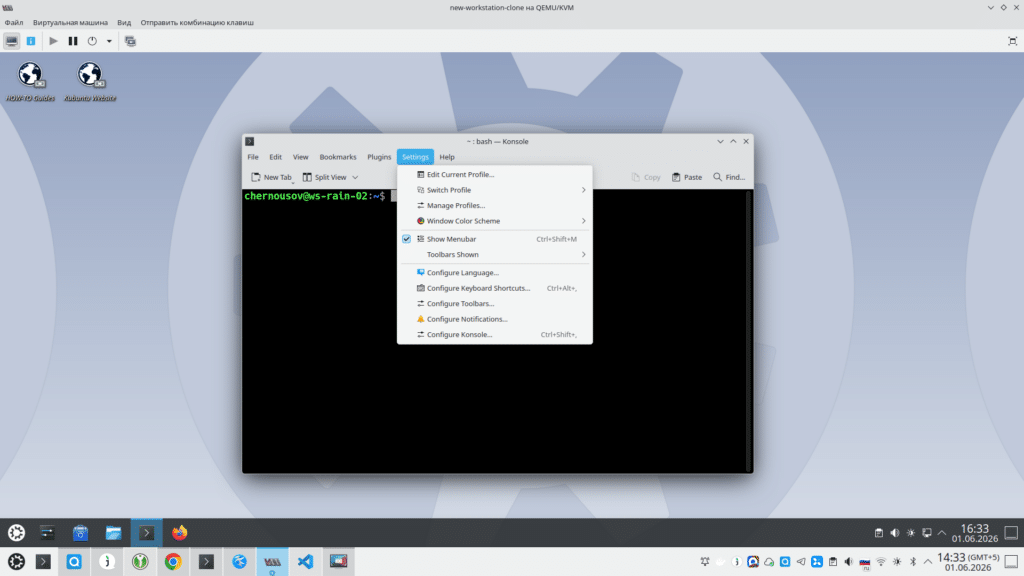Click guest clock showing 16:33
The image size is (1024, 576).
974,533
